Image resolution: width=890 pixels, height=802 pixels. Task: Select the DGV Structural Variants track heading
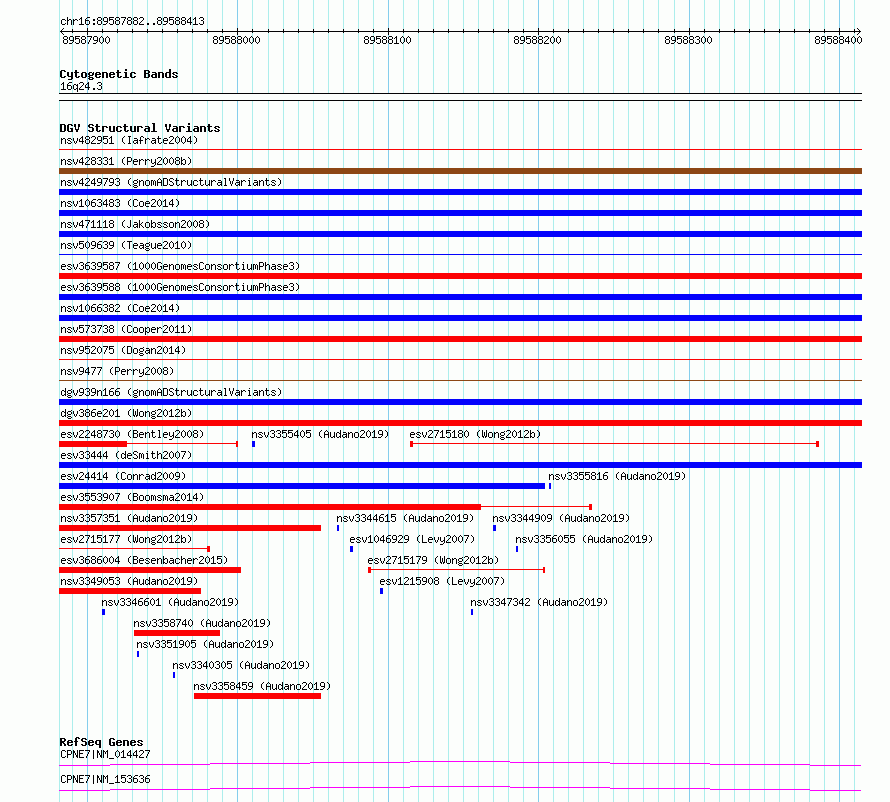click(x=140, y=128)
